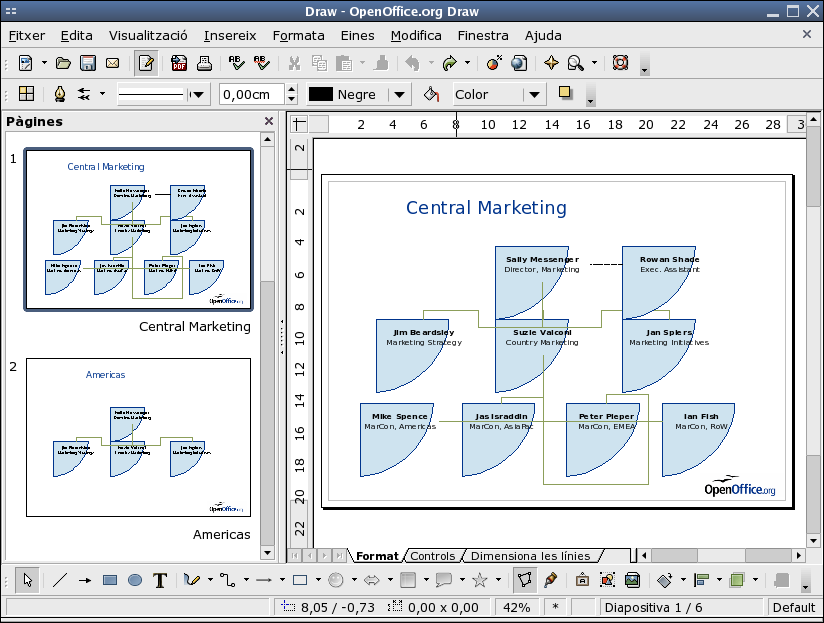Click the line width input field
This screenshot has width=824, height=623.
pyautogui.click(x=252, y=95)
